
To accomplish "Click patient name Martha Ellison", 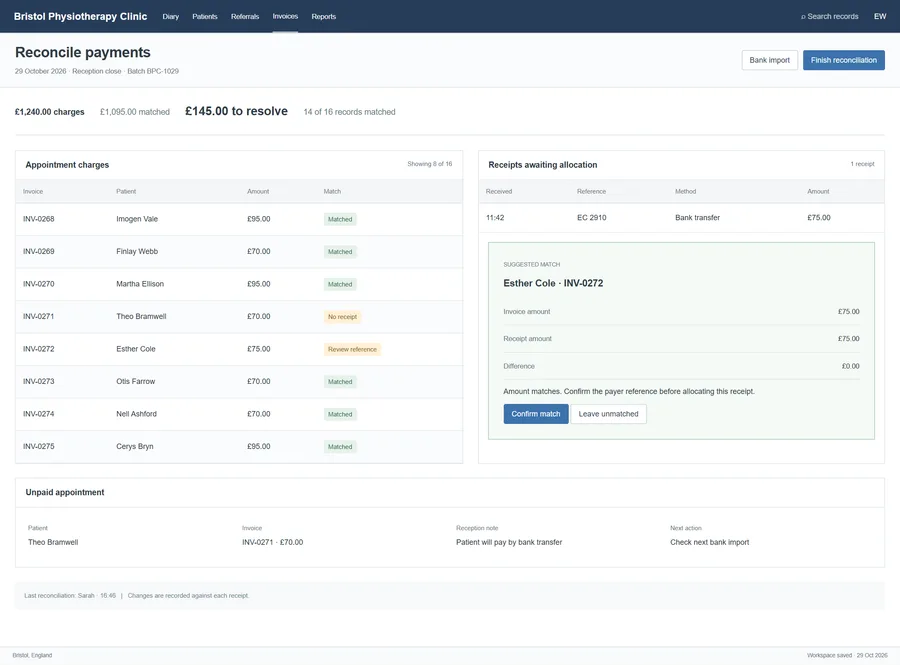I will click(x=139, y=284).
